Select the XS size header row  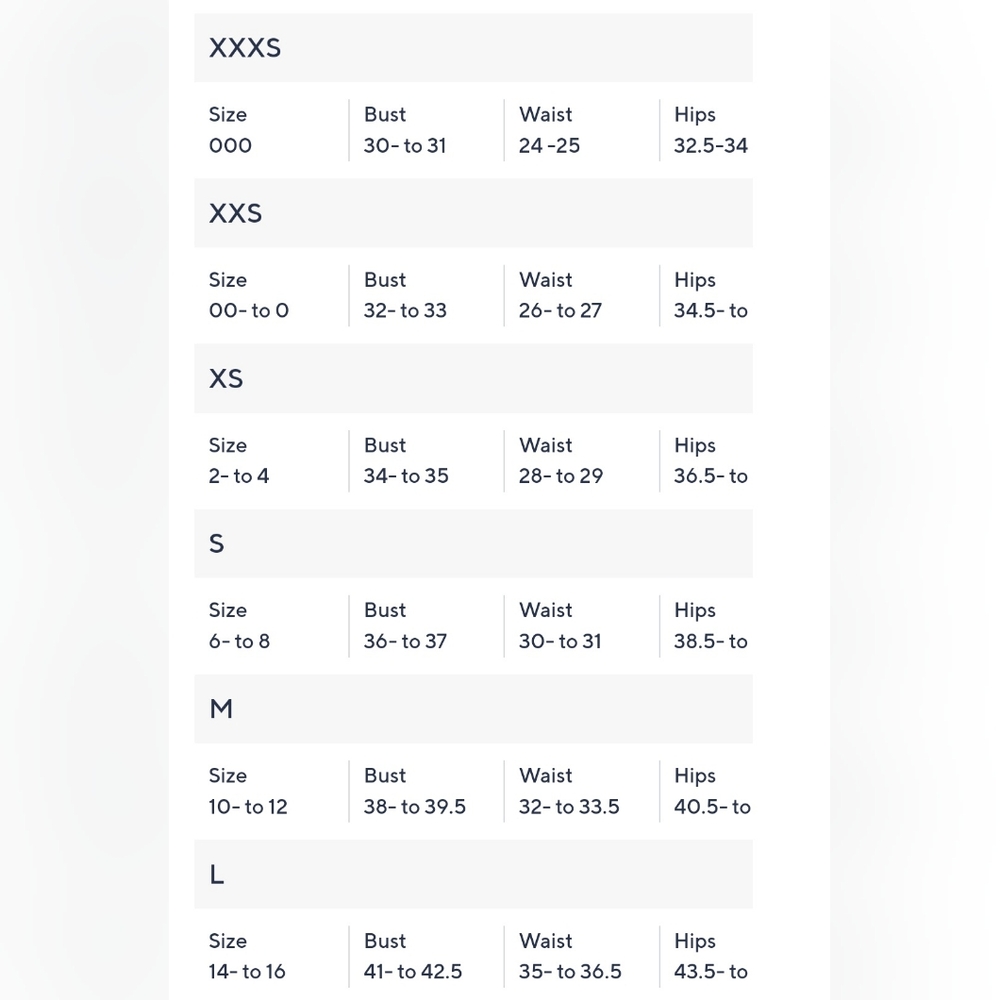point(473,379)
